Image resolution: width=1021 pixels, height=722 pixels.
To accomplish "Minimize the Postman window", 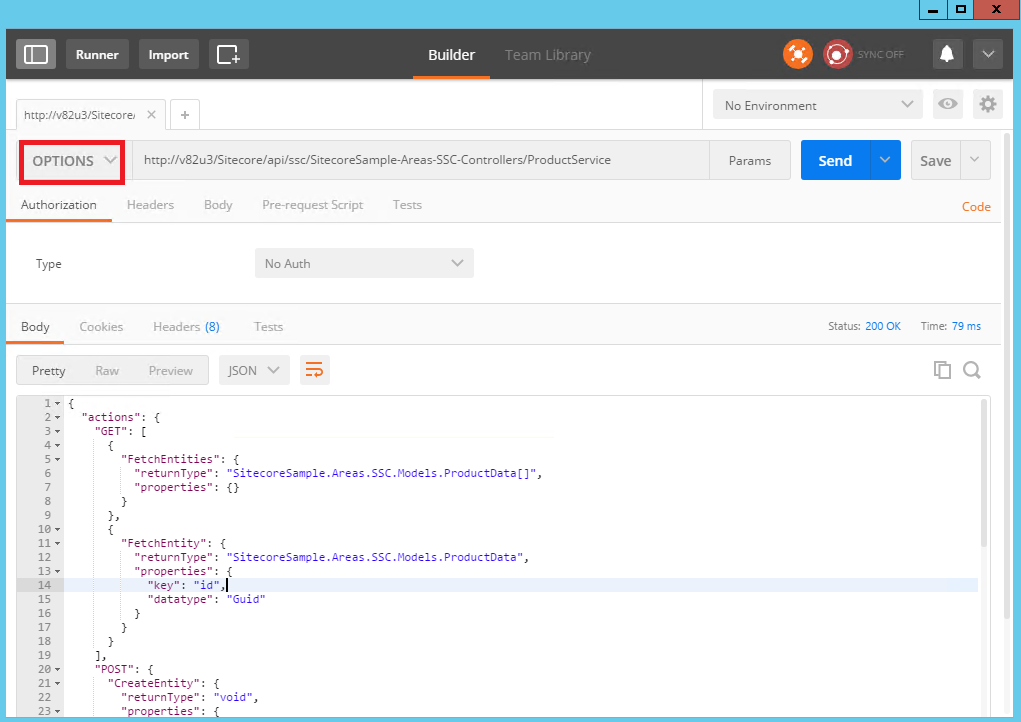I will (x=933, y=9).
